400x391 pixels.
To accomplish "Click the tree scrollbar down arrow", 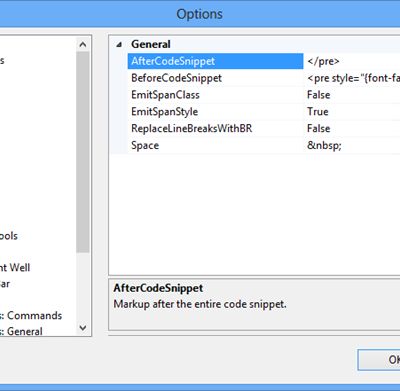I will tap(83, 328).
